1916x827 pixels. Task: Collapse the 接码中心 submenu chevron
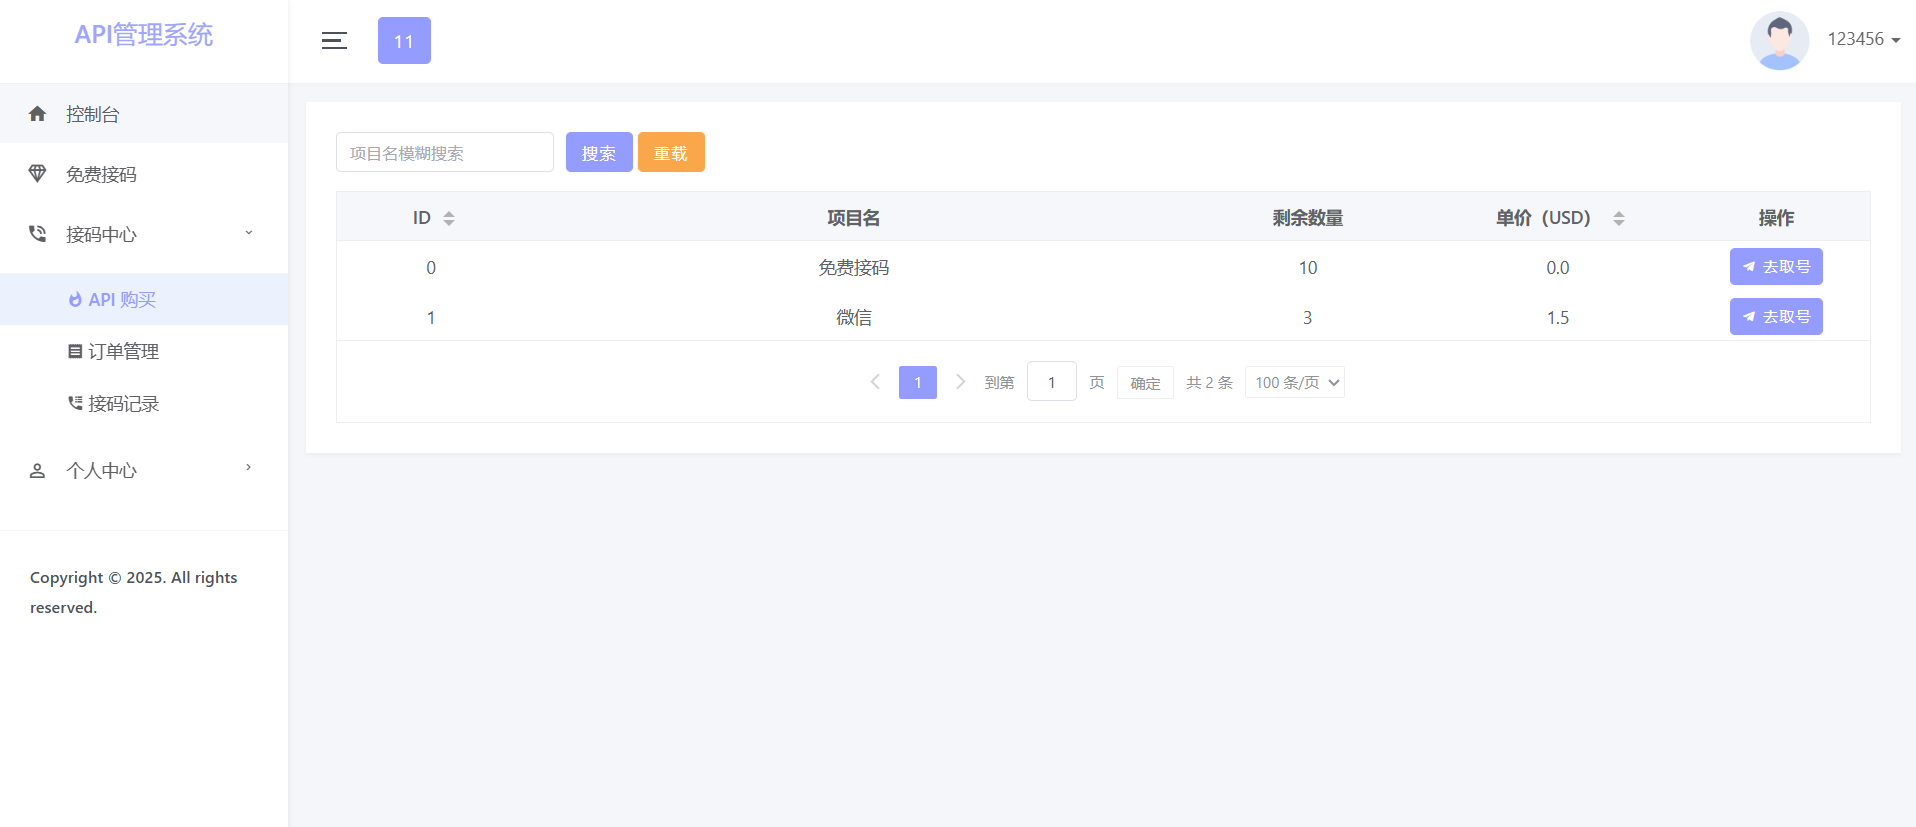pos(249,233)
